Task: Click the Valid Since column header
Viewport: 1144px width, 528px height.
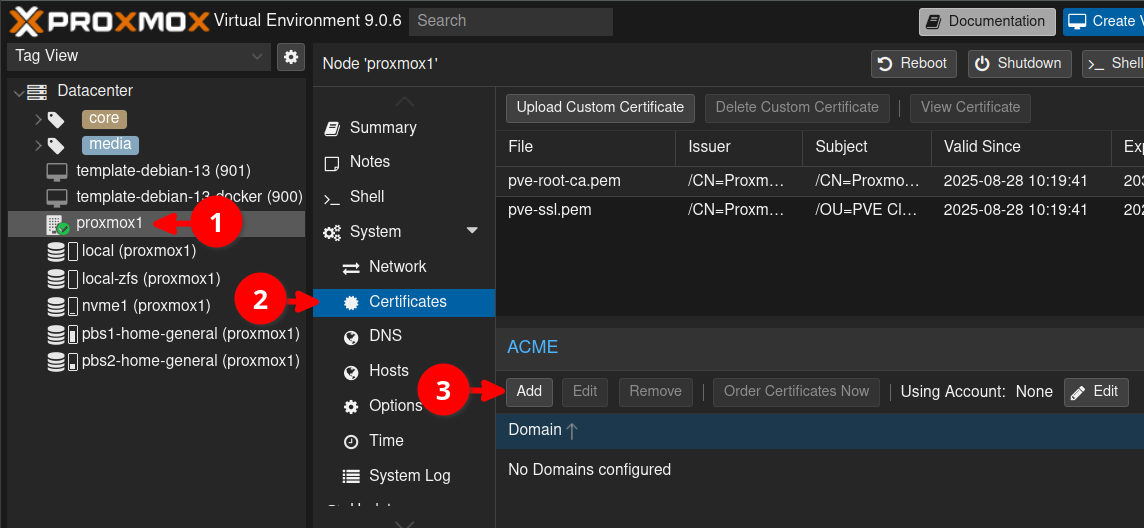Action: click(1021, 147)
